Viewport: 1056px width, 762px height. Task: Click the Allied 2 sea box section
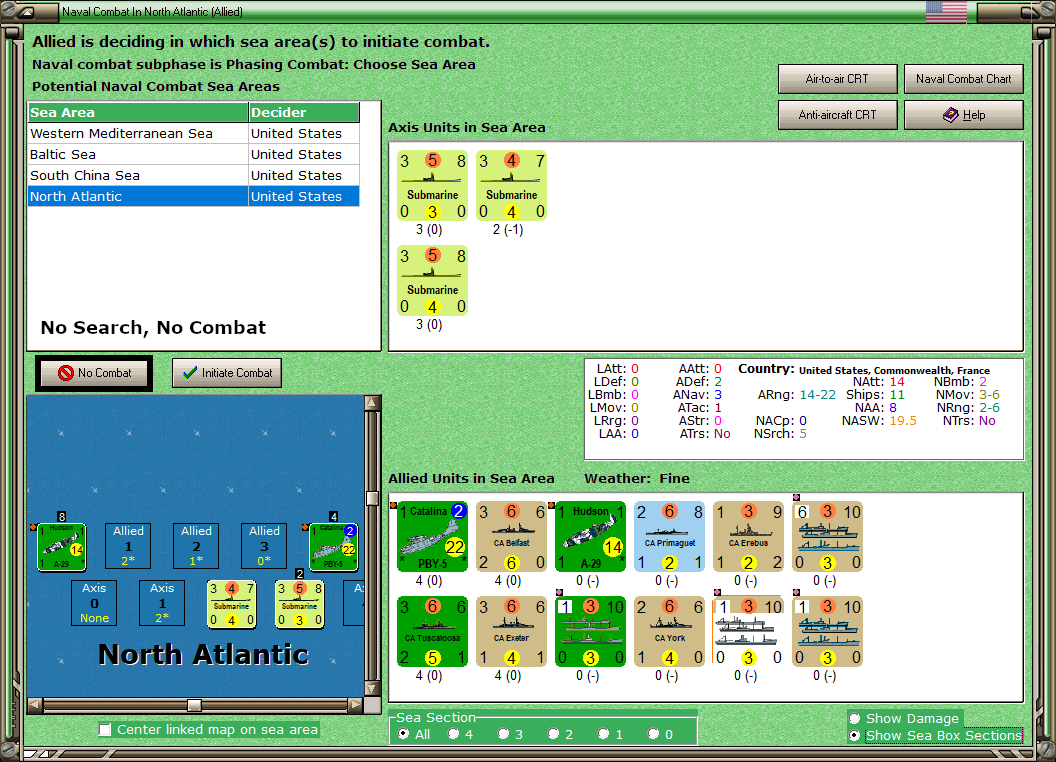click(196, 546)
